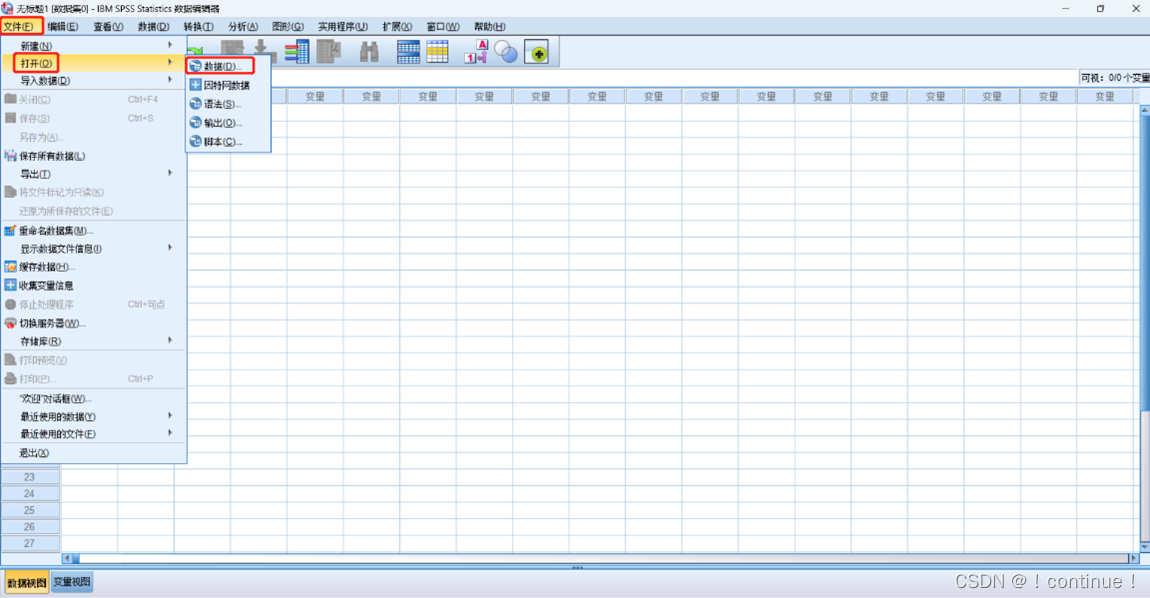Click the SPSS app icon in title bar
Image resolution: width=1150 pixels, height=598 pixels.
(7, 8)
